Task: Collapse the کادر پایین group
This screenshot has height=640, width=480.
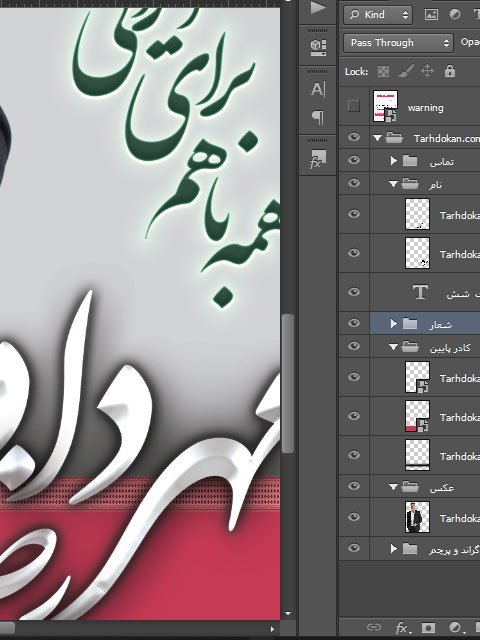Action: click(x=393, y=347)
